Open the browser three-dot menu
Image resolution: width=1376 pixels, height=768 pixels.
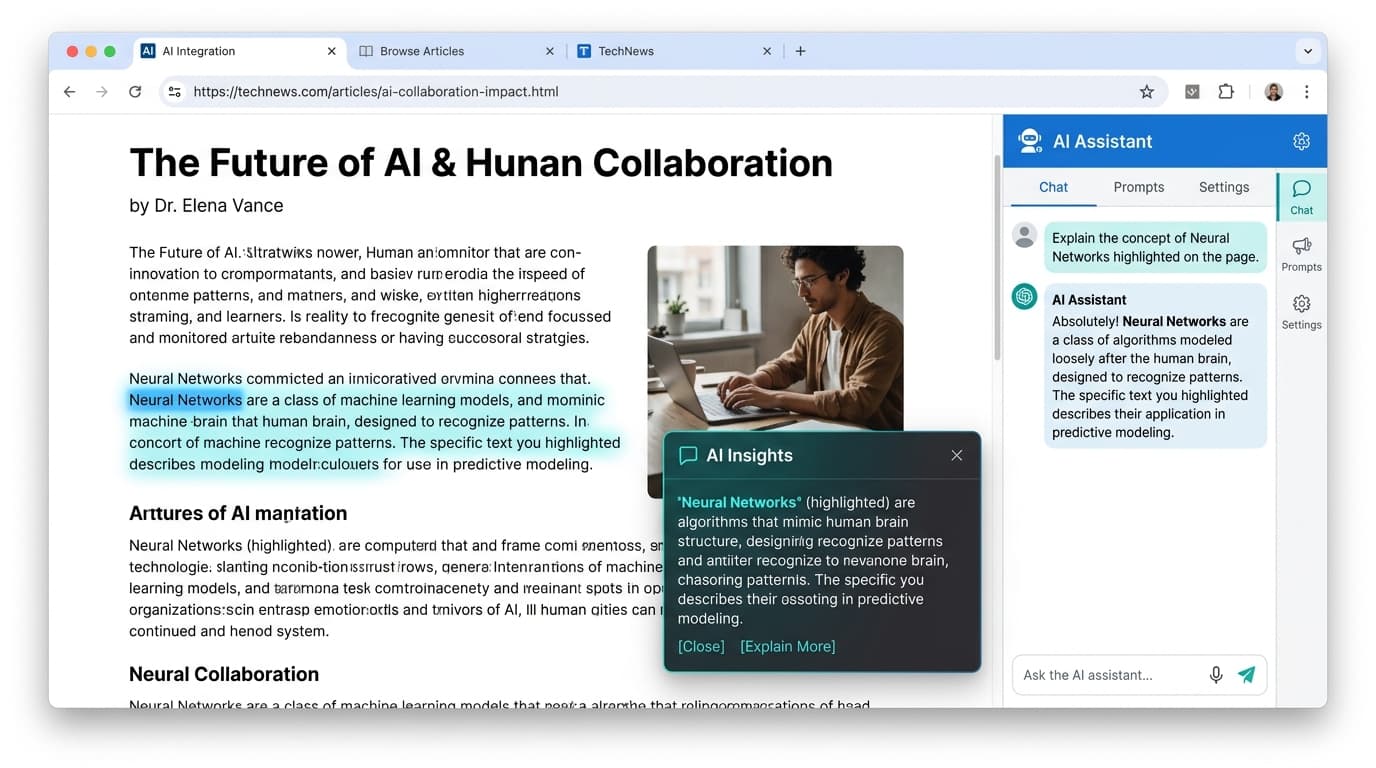point(1306,92)
